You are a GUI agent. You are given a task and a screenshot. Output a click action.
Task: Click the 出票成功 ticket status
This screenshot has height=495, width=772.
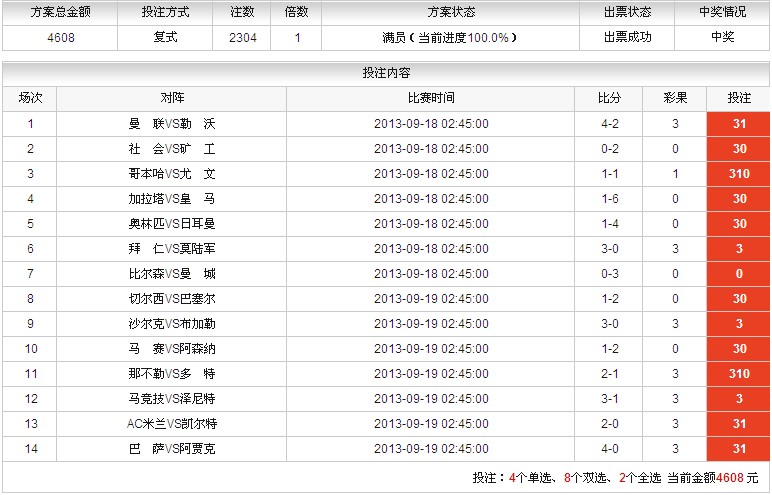(627, 38)
